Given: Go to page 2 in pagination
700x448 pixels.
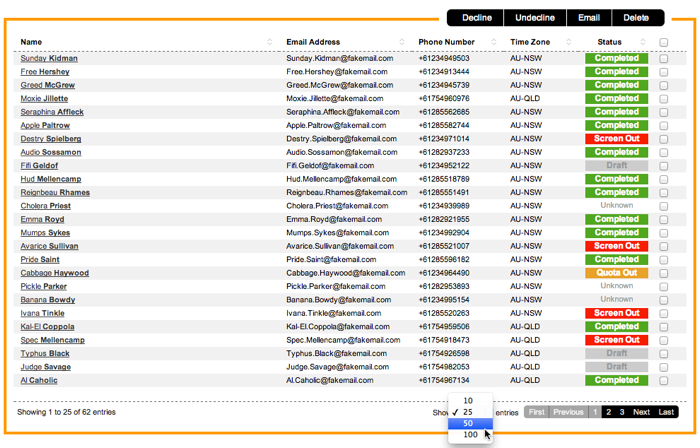Looking at the screenshot, I should 608,412.
